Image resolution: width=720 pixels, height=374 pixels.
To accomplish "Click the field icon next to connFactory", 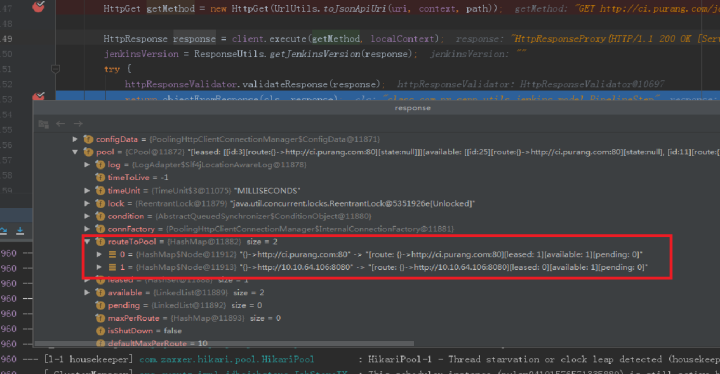I will (100, 229).
